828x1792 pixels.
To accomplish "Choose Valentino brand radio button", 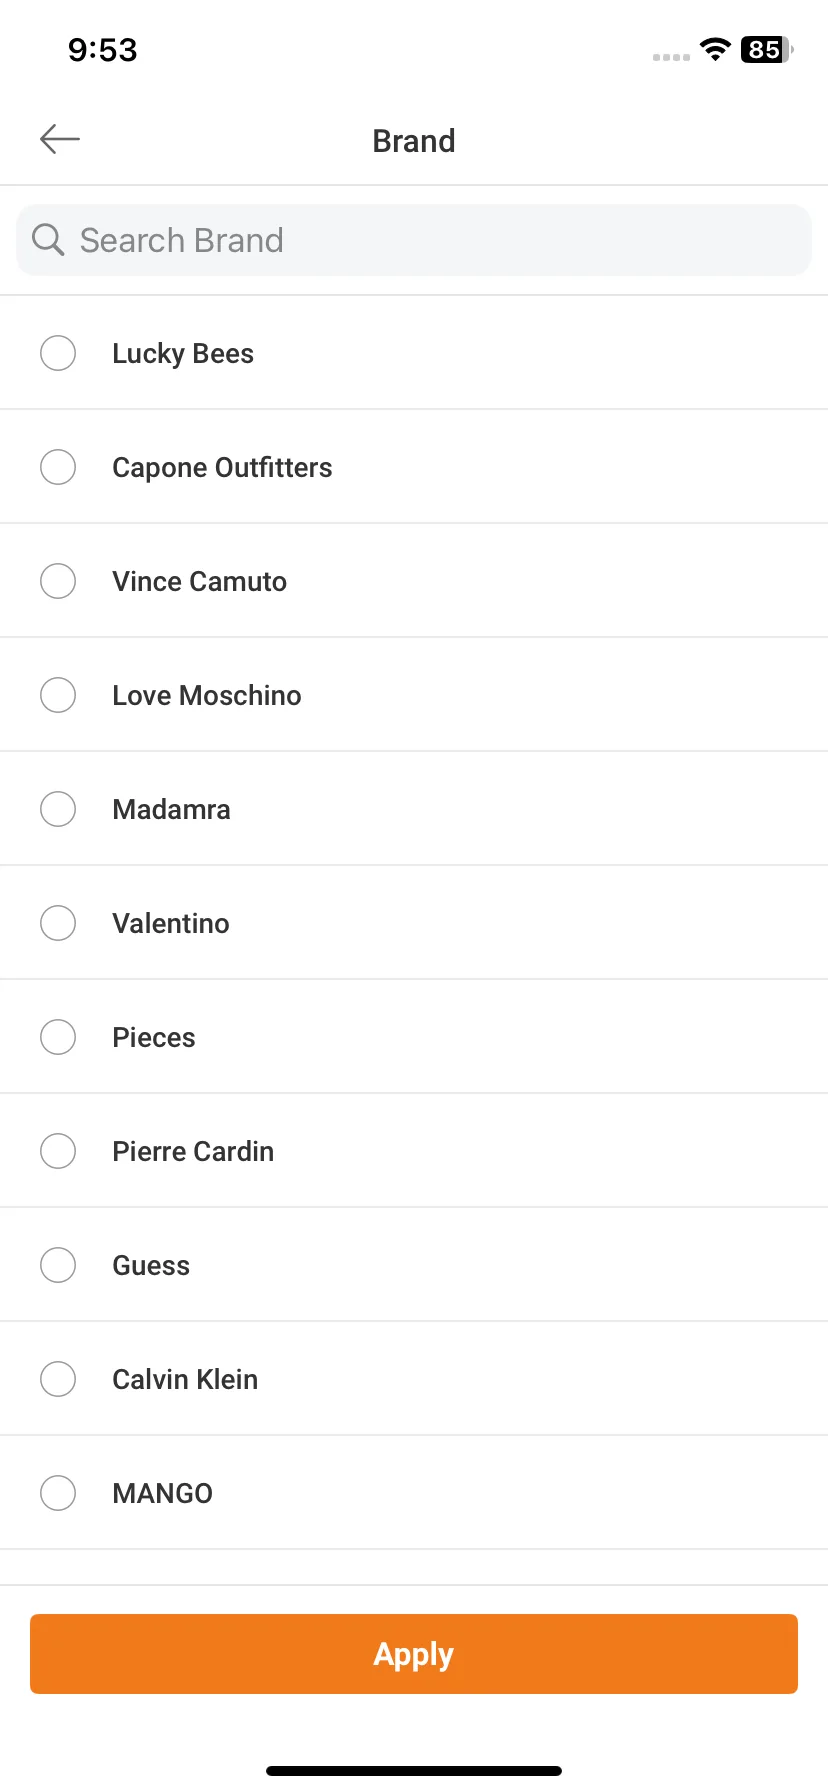I will click(x=58, y=923).
